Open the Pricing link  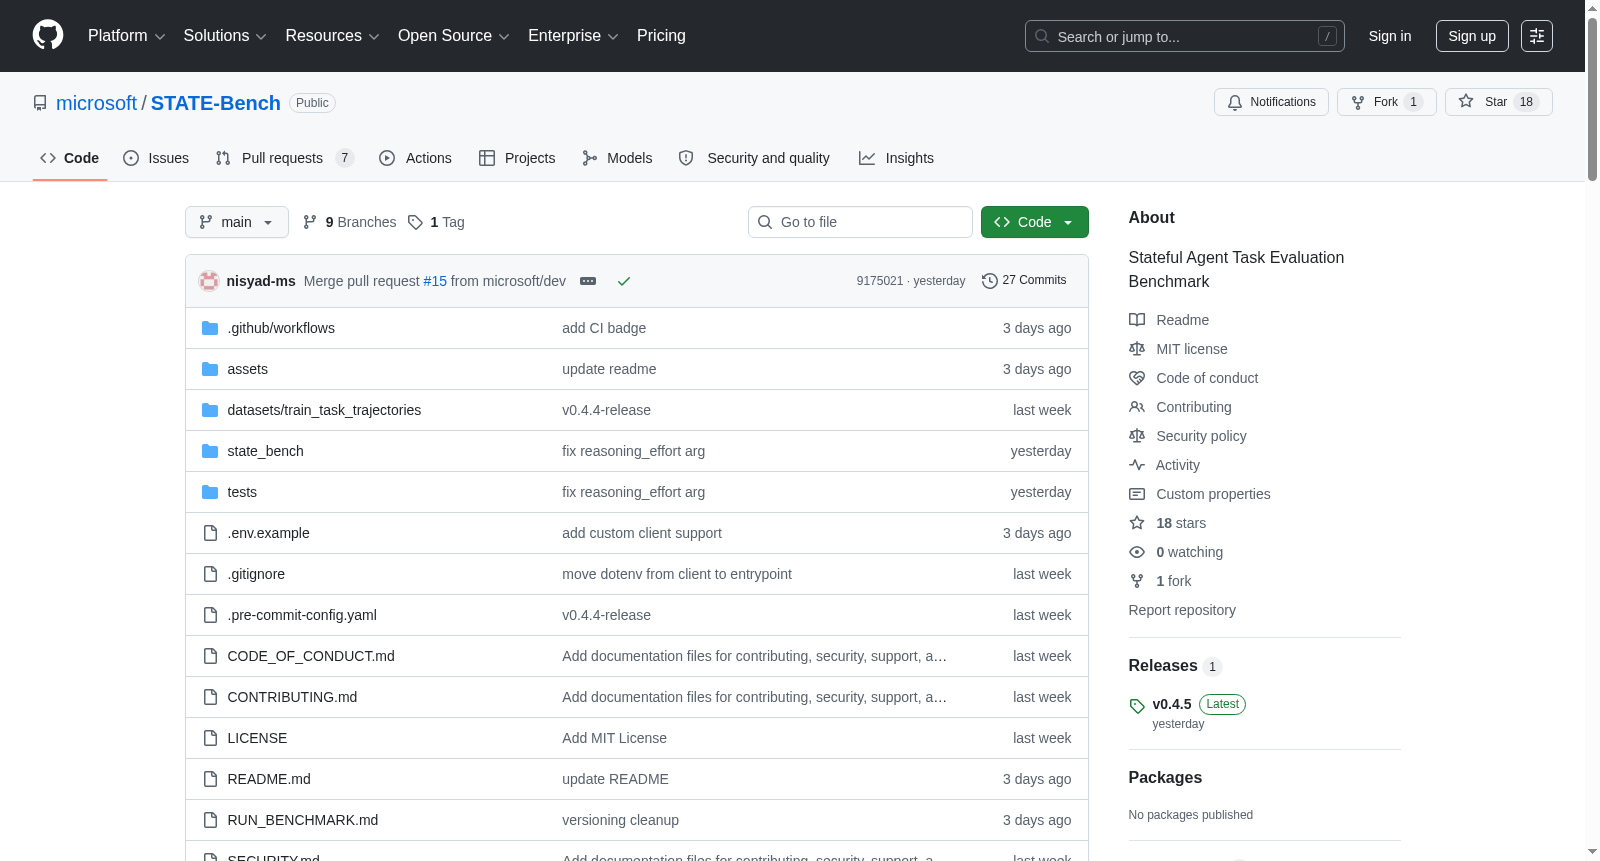click(661, 36)
